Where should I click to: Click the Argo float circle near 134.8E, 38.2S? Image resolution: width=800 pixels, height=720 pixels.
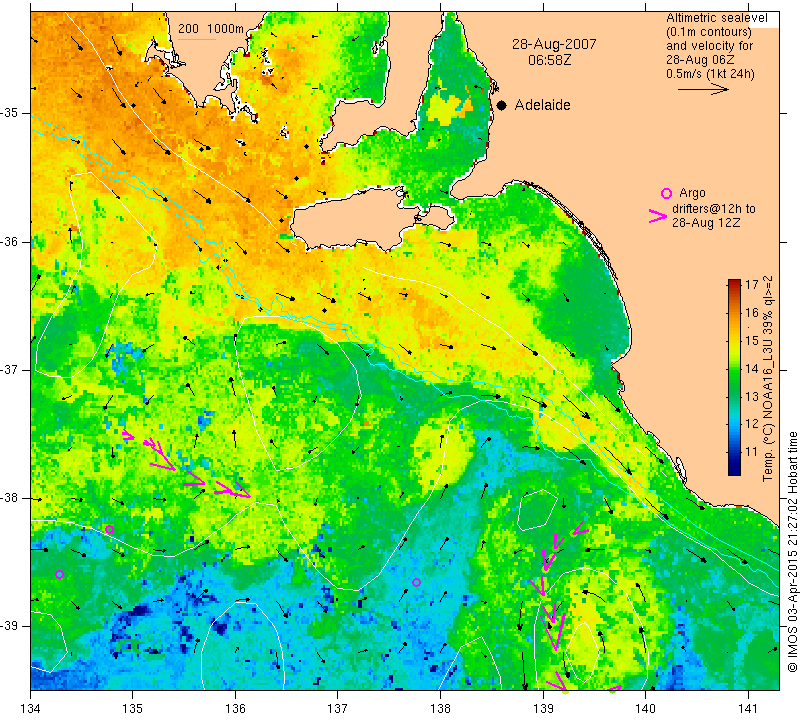pos(109,530)
